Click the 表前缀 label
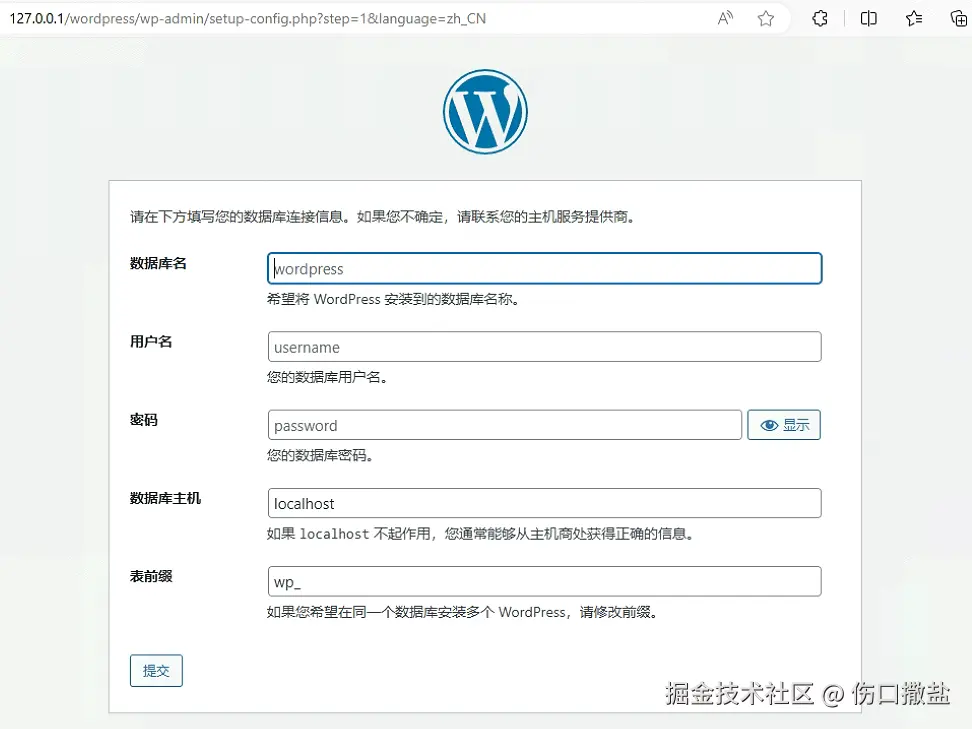This screenshot has width=972, height=729. tap(151, 577)
